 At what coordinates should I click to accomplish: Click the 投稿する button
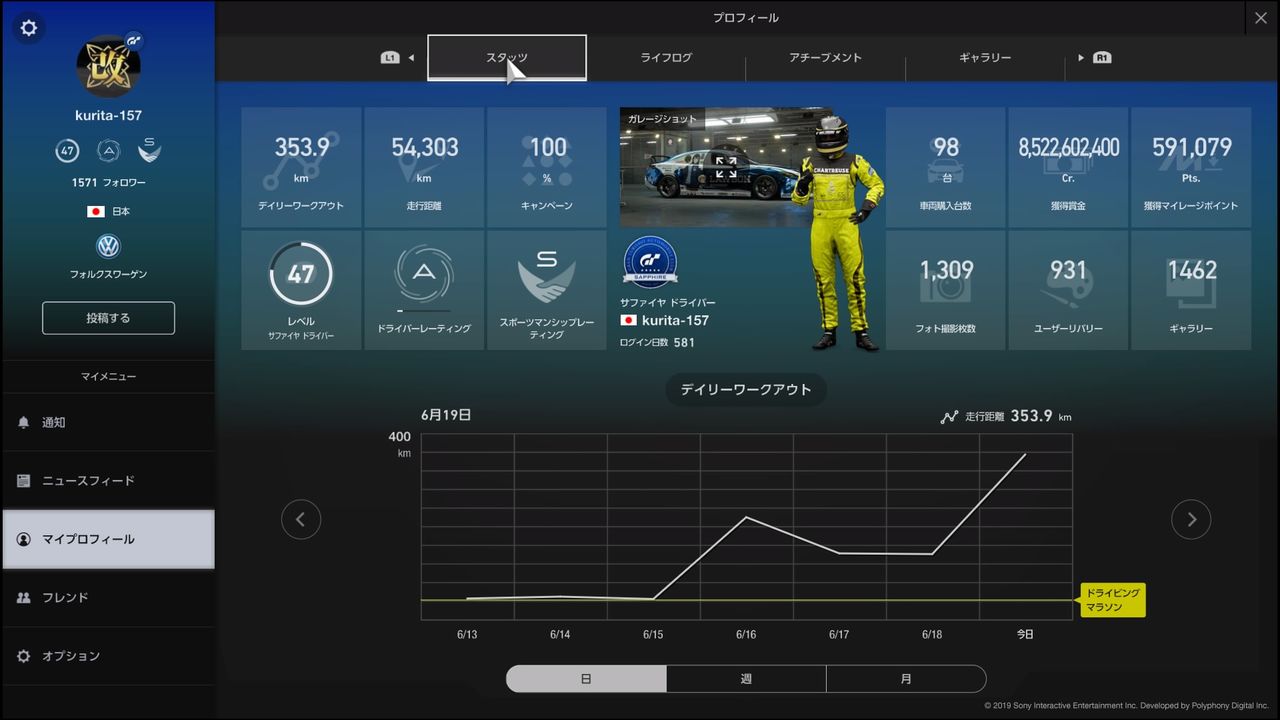pyautogui.click(x=108, y=318)
